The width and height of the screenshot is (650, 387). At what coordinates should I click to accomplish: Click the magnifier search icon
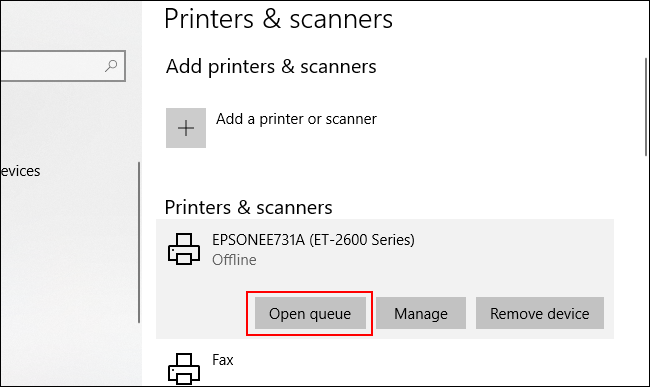(x=111, y=65)
